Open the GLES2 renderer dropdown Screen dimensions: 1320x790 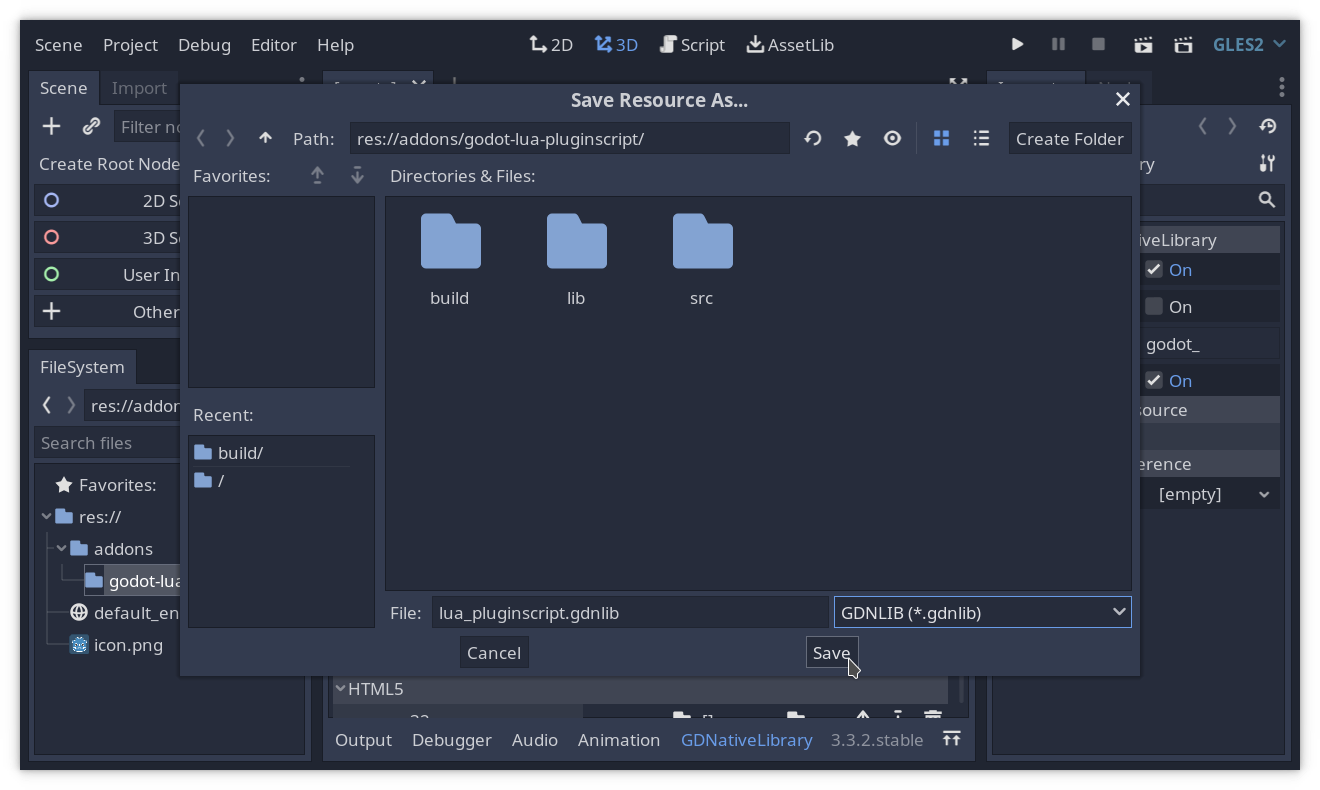coord(1250,45)
